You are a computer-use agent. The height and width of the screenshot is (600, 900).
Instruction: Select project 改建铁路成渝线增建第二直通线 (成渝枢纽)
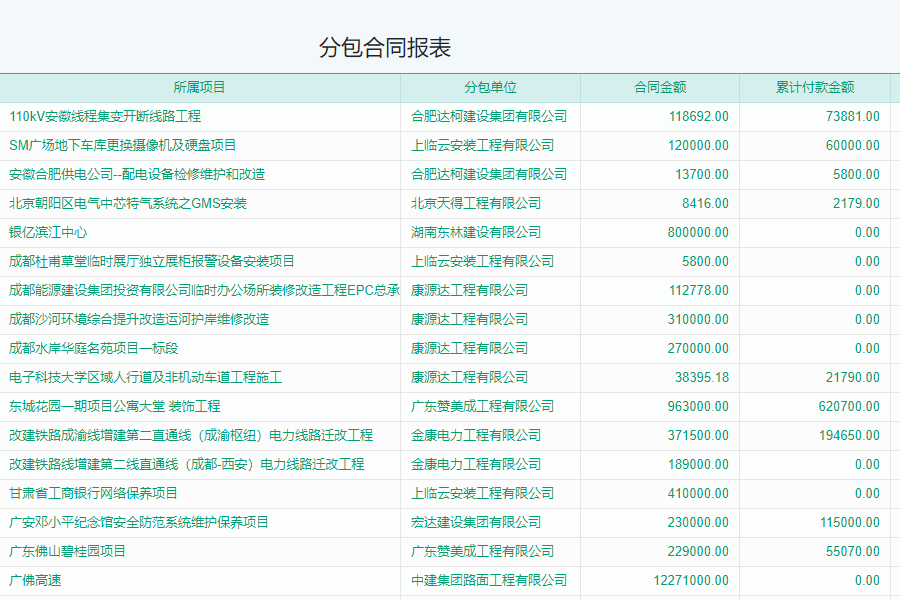[x=191, y=435]
